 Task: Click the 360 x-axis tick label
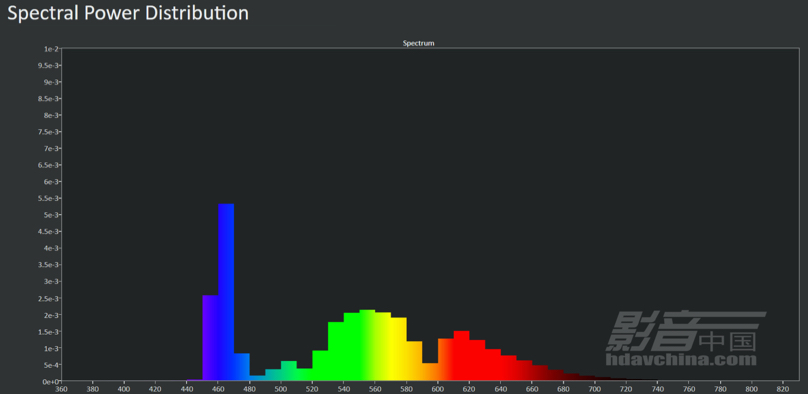tap(61, 389)
